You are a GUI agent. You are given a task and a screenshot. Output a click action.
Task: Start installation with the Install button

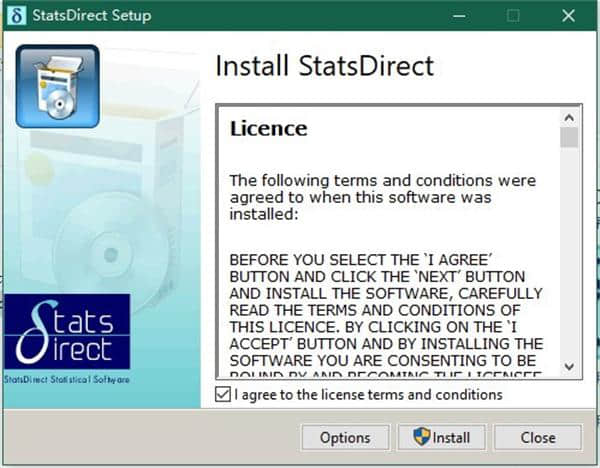point(441,438)
